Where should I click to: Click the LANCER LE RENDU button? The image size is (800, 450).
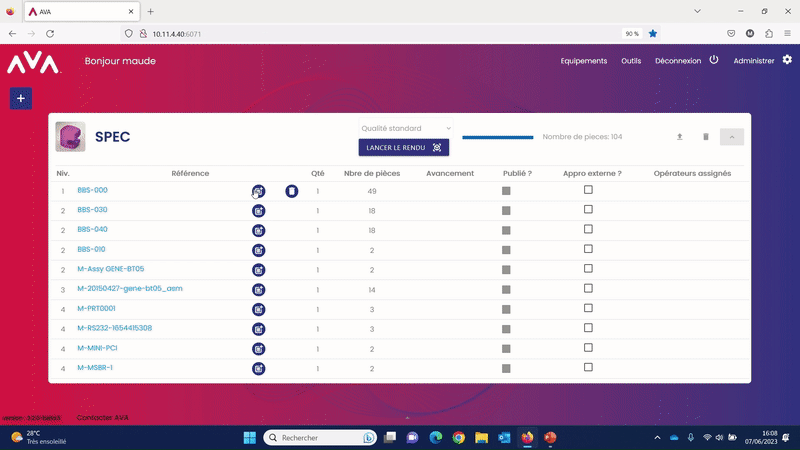pyautogui.click(x=404, y=147)
